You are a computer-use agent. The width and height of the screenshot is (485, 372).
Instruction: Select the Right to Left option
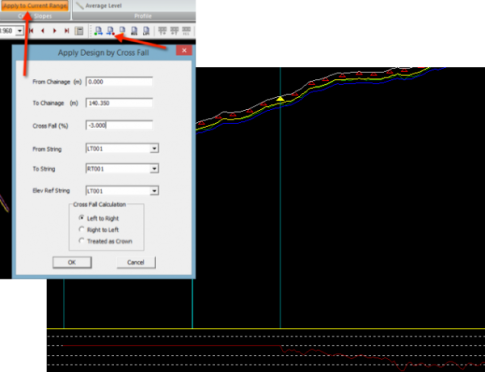[x=81, y=229]
